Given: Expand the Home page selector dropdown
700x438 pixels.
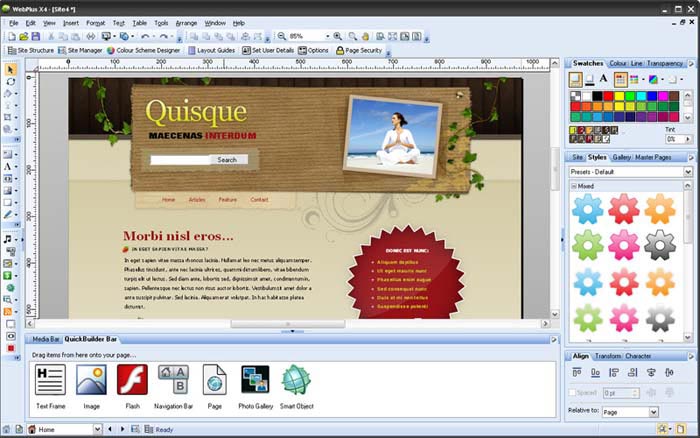Looking at the screenshot, I should click(98, 429).
